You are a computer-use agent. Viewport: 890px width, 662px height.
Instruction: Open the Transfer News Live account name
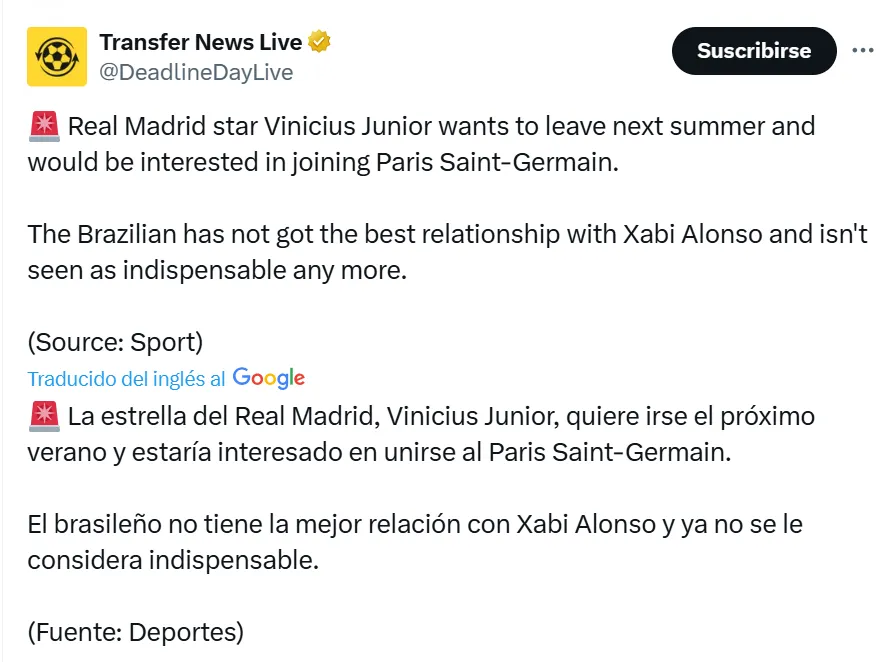[x=200, y=42]
